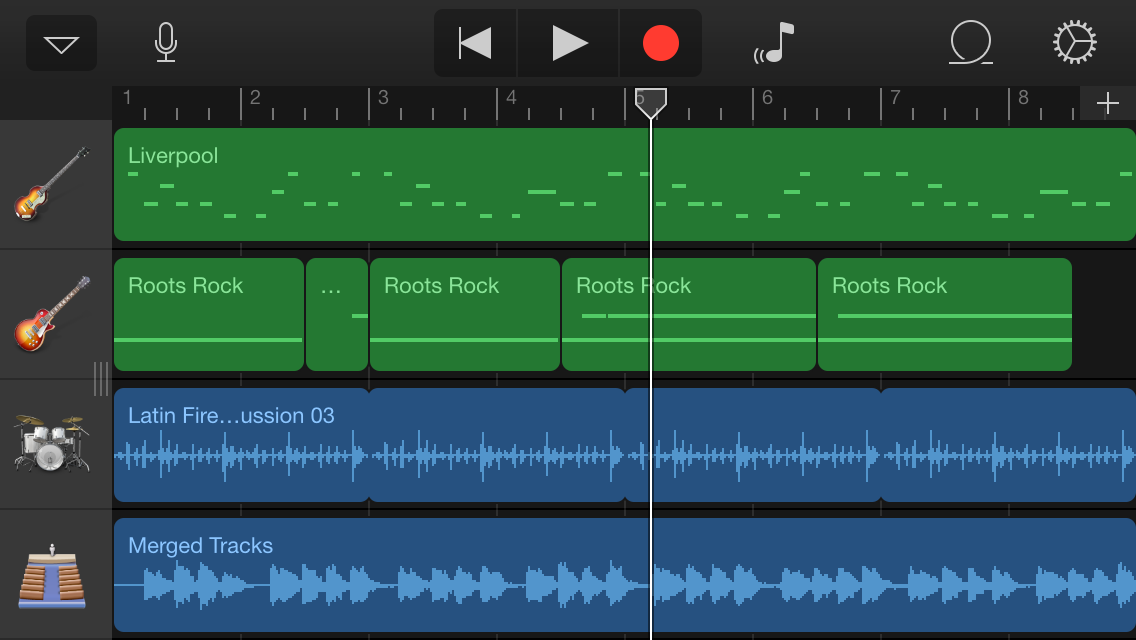The height and width of the screenshot is (640, 1136).
Task: Tap bar 7 on the ruler
Action: (x=895, y=97)
